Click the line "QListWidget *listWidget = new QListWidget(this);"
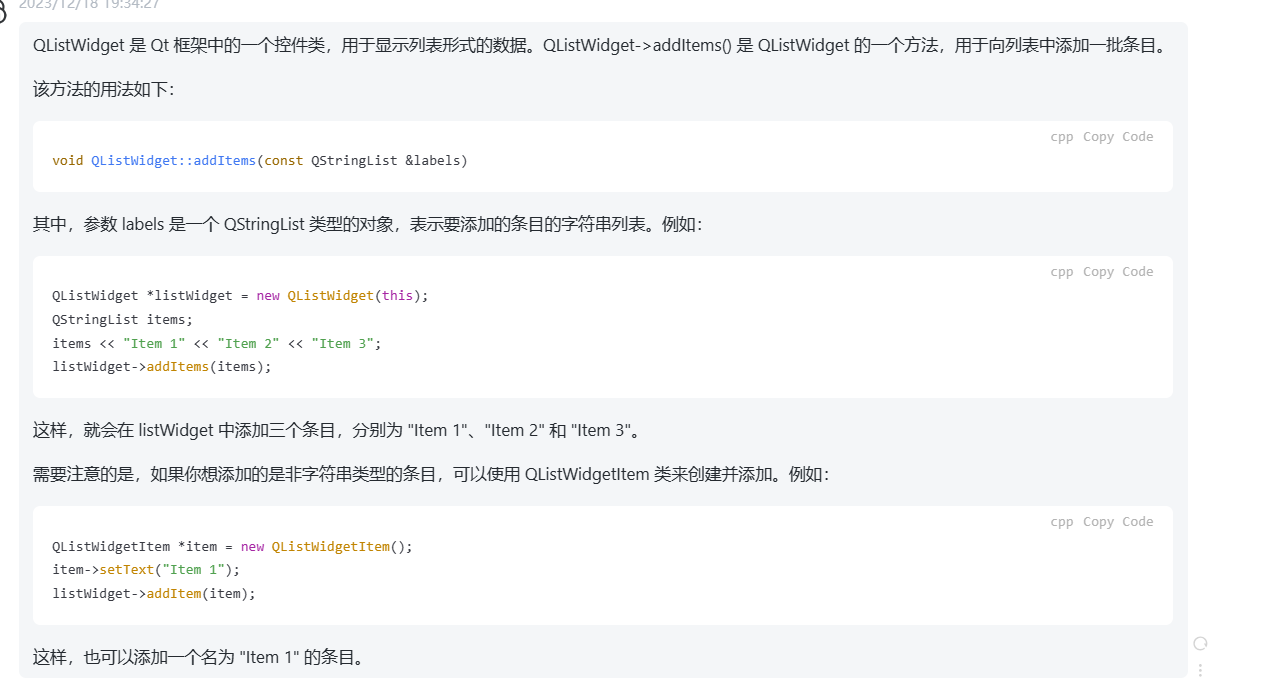 [240, 296]
